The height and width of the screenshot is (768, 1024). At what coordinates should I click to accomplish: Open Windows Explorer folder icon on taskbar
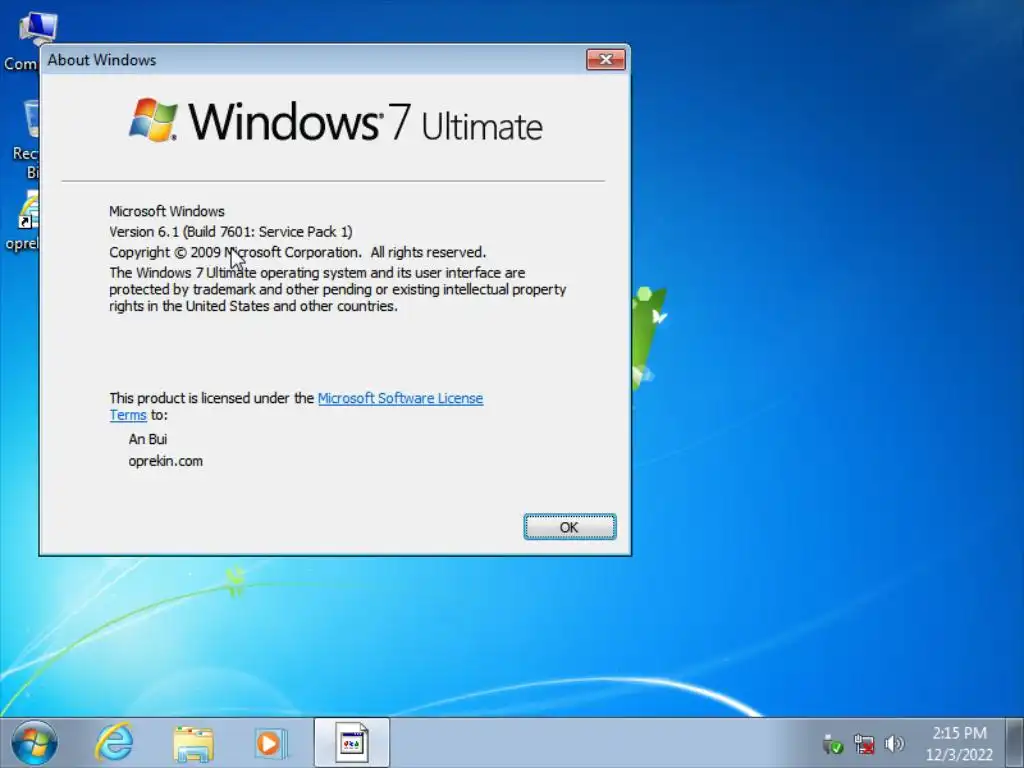pyautogui.click(x=193, y=743)
